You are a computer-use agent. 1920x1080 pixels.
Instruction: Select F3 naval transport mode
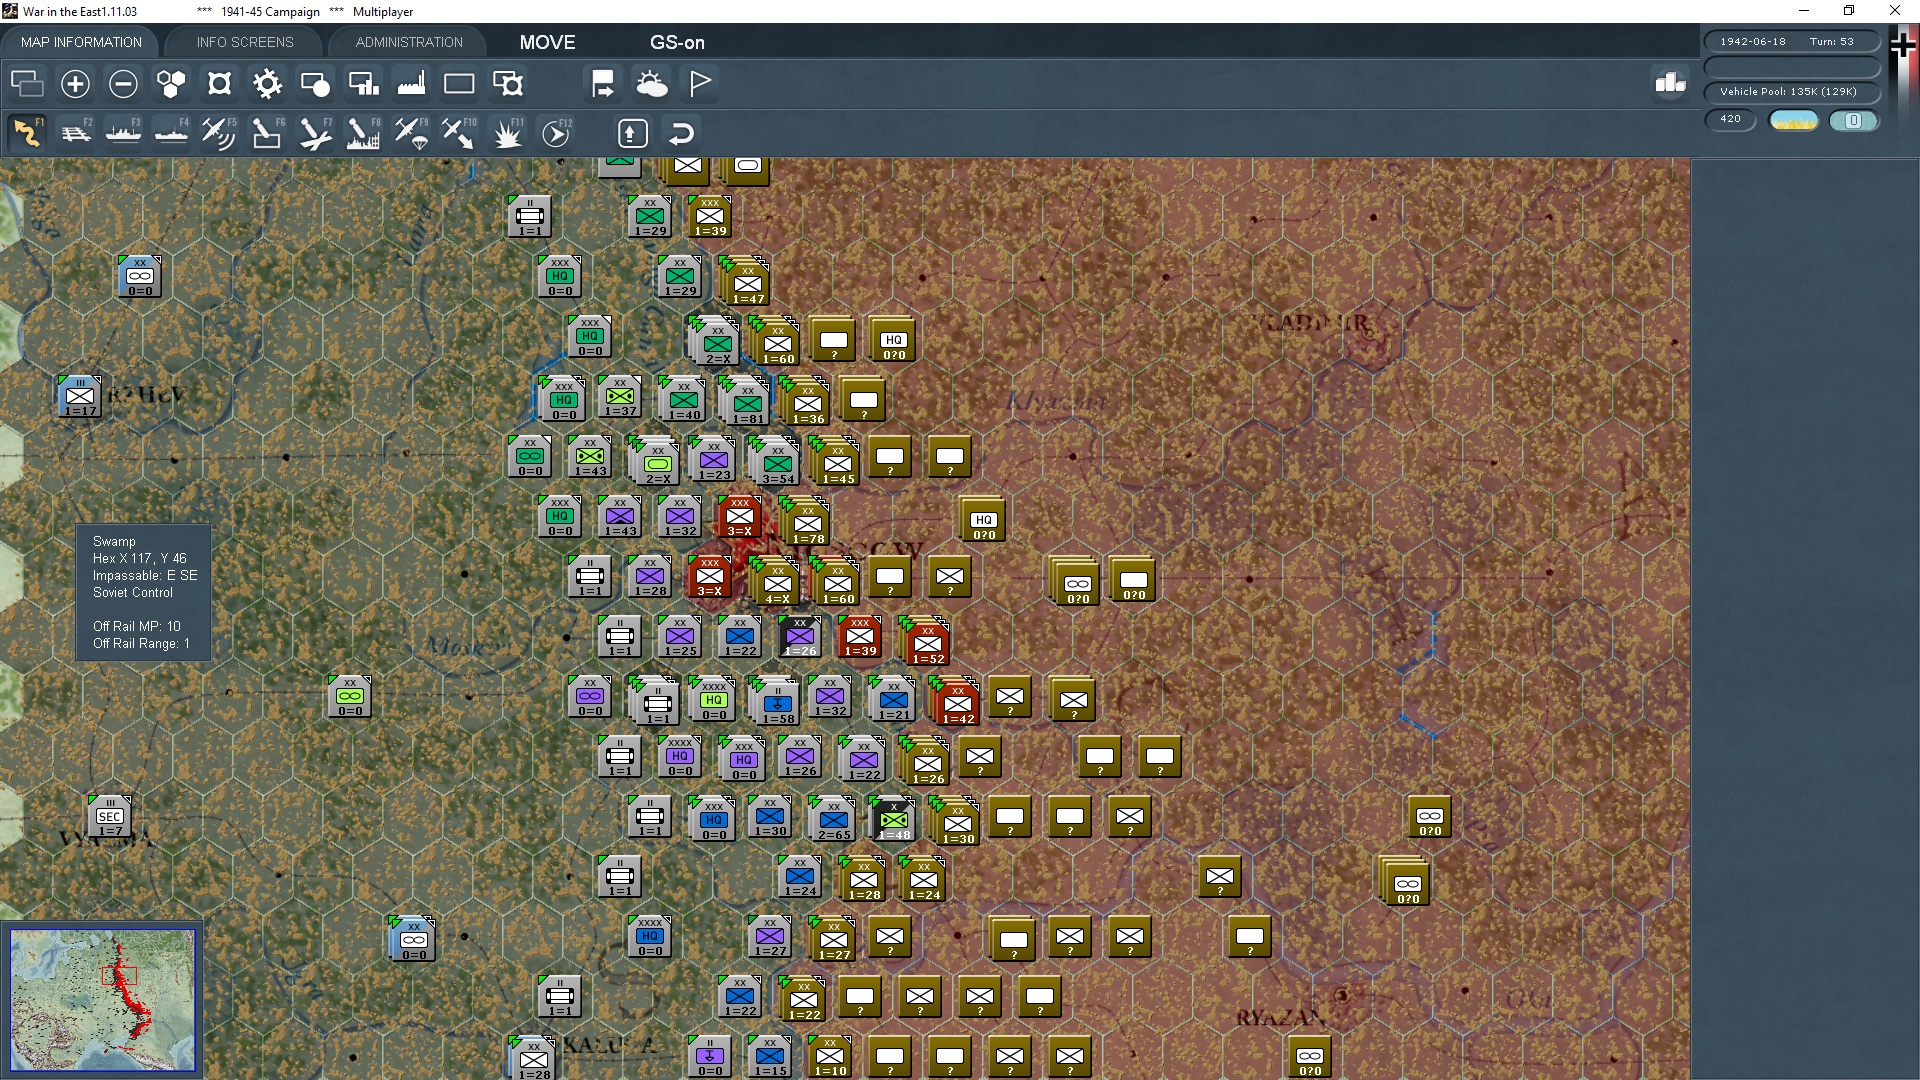point(123,132)
